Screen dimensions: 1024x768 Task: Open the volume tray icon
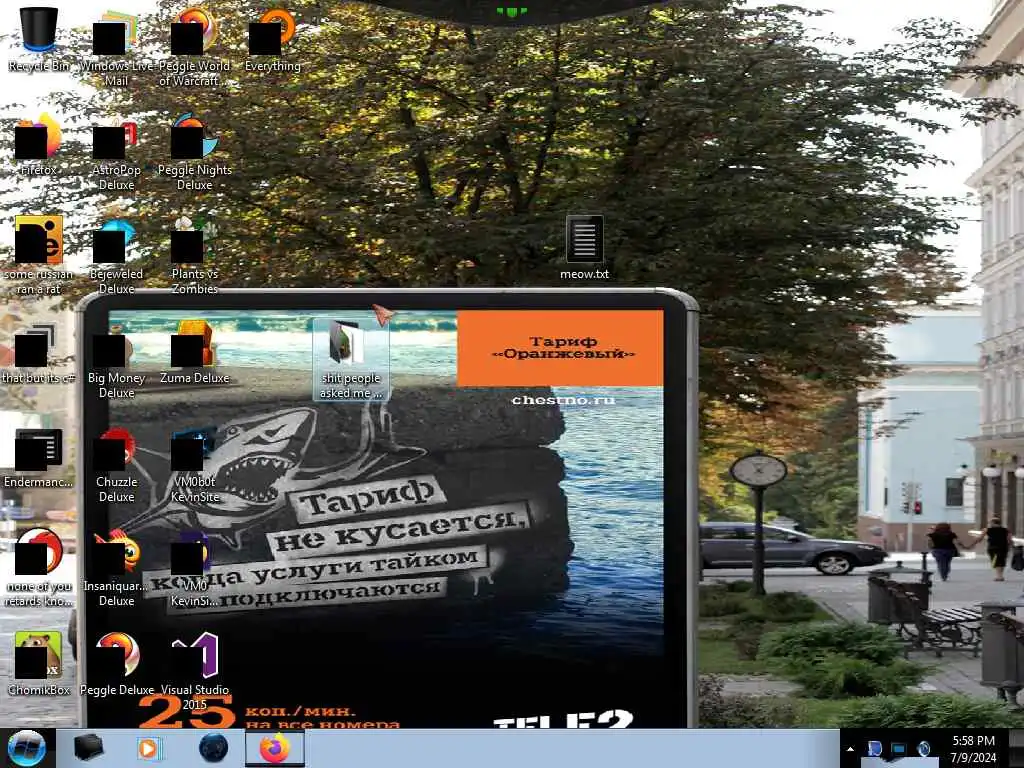tap(923, 748)
